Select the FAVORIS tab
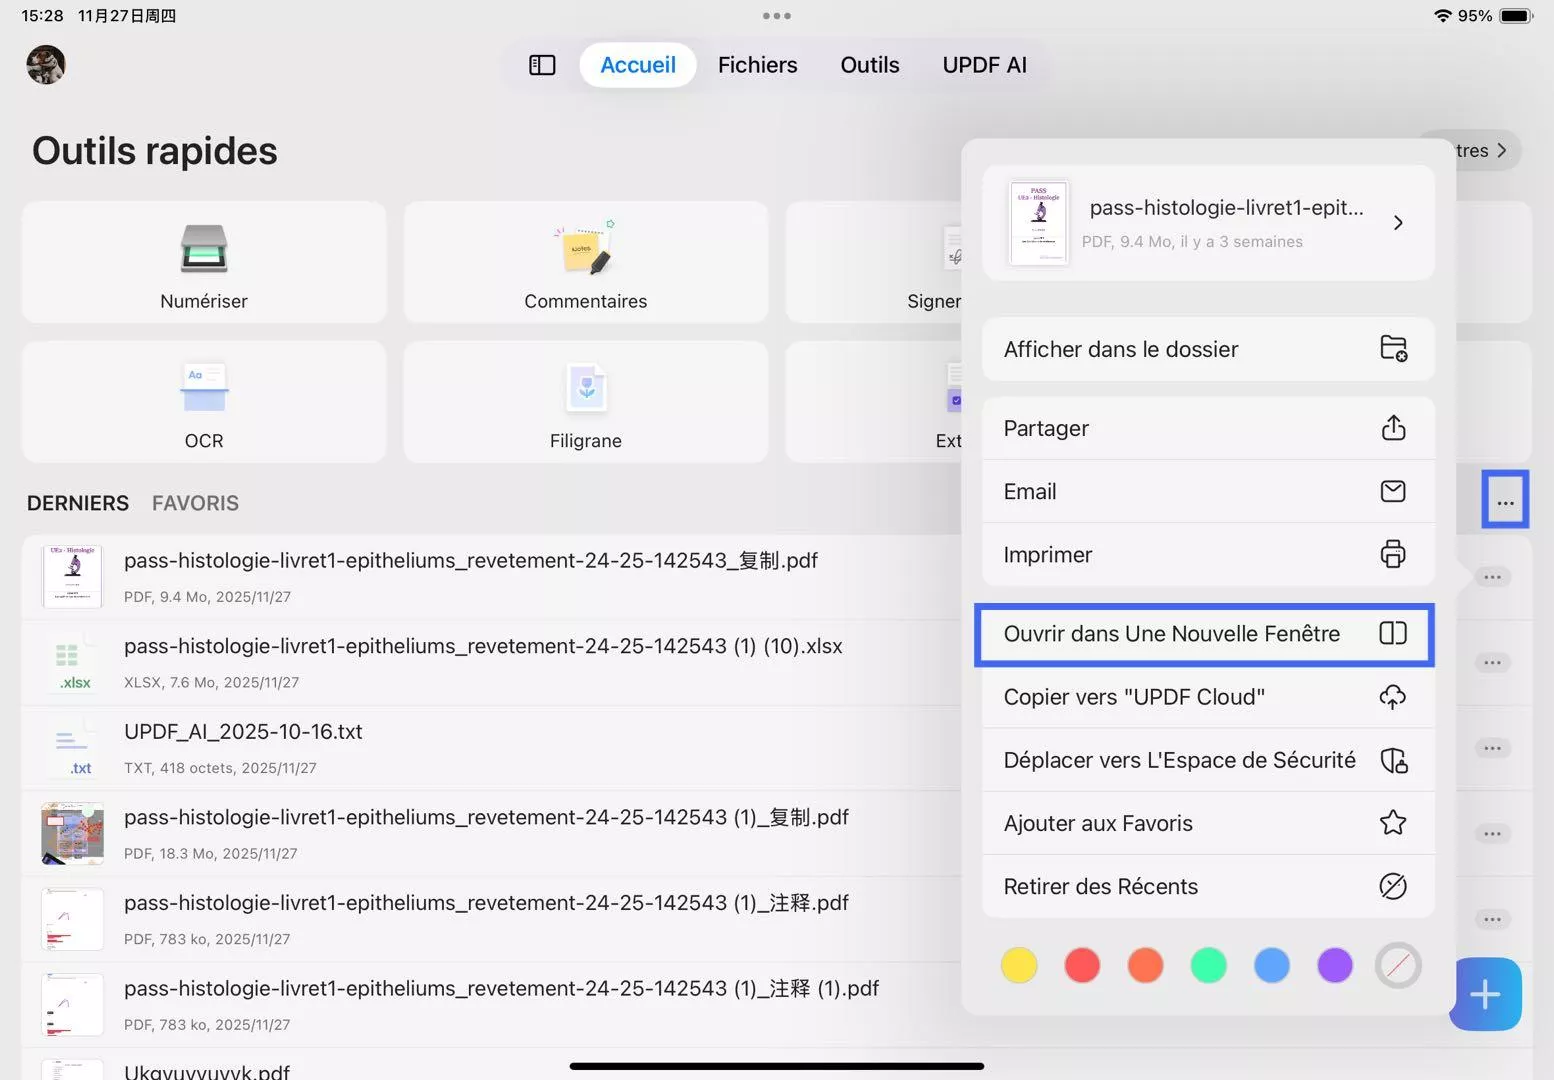The height and width of the screenshot is (1080, 1554). (195, 503)
